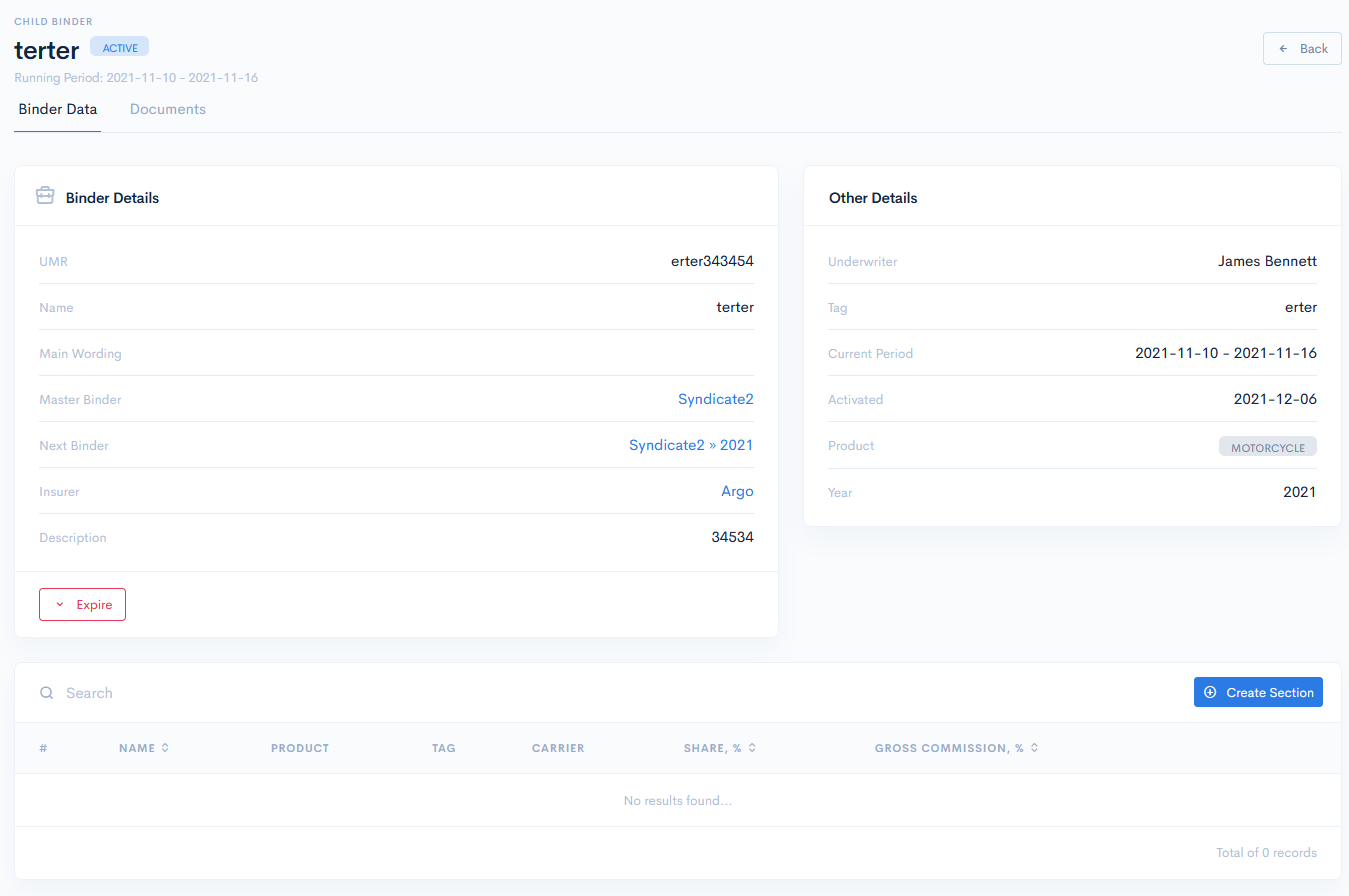Go back using the Back button
The height and width of the screenshot is (896, 1349).
pos(1301,49)
